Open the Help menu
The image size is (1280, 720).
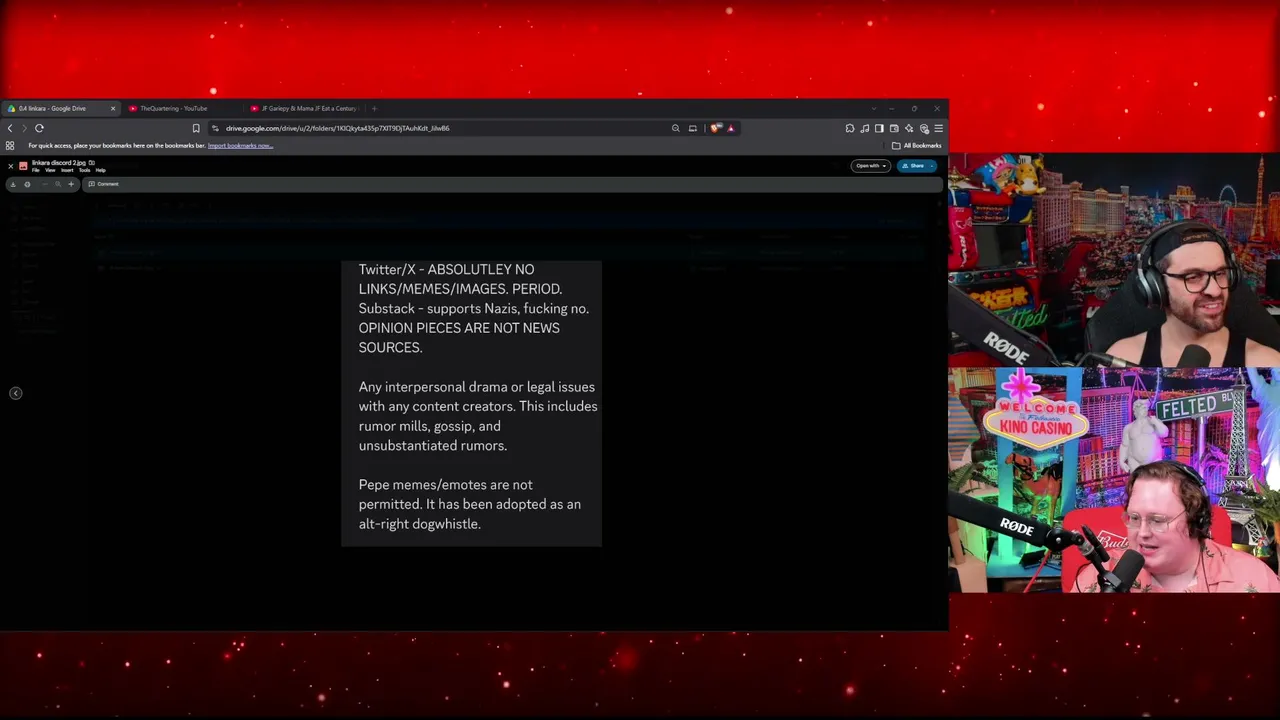pyautogui.click(x=100, y=171)
